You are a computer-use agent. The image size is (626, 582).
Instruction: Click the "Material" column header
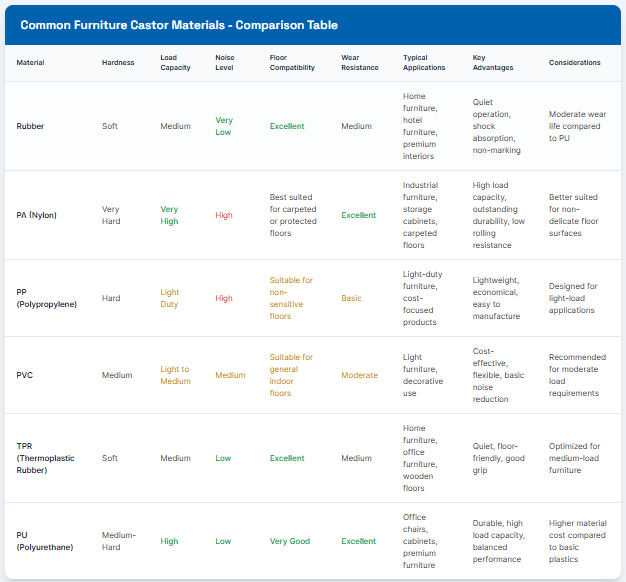click(30, 63)
